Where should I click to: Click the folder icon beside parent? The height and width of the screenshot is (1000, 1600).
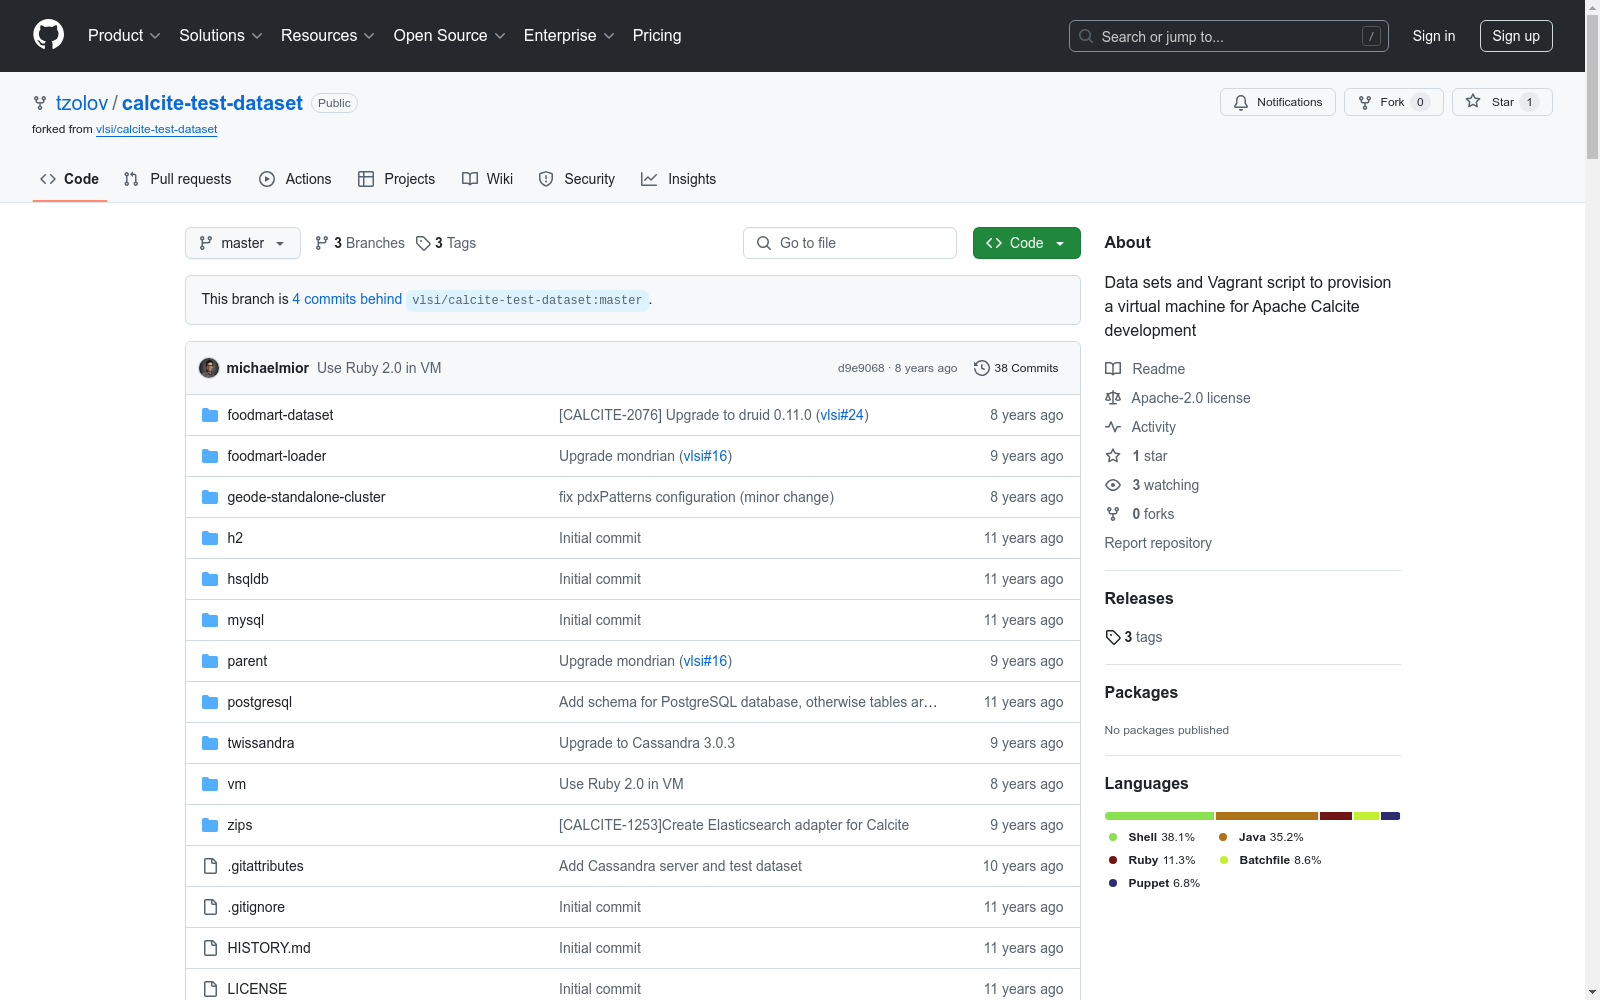[210, 661]
